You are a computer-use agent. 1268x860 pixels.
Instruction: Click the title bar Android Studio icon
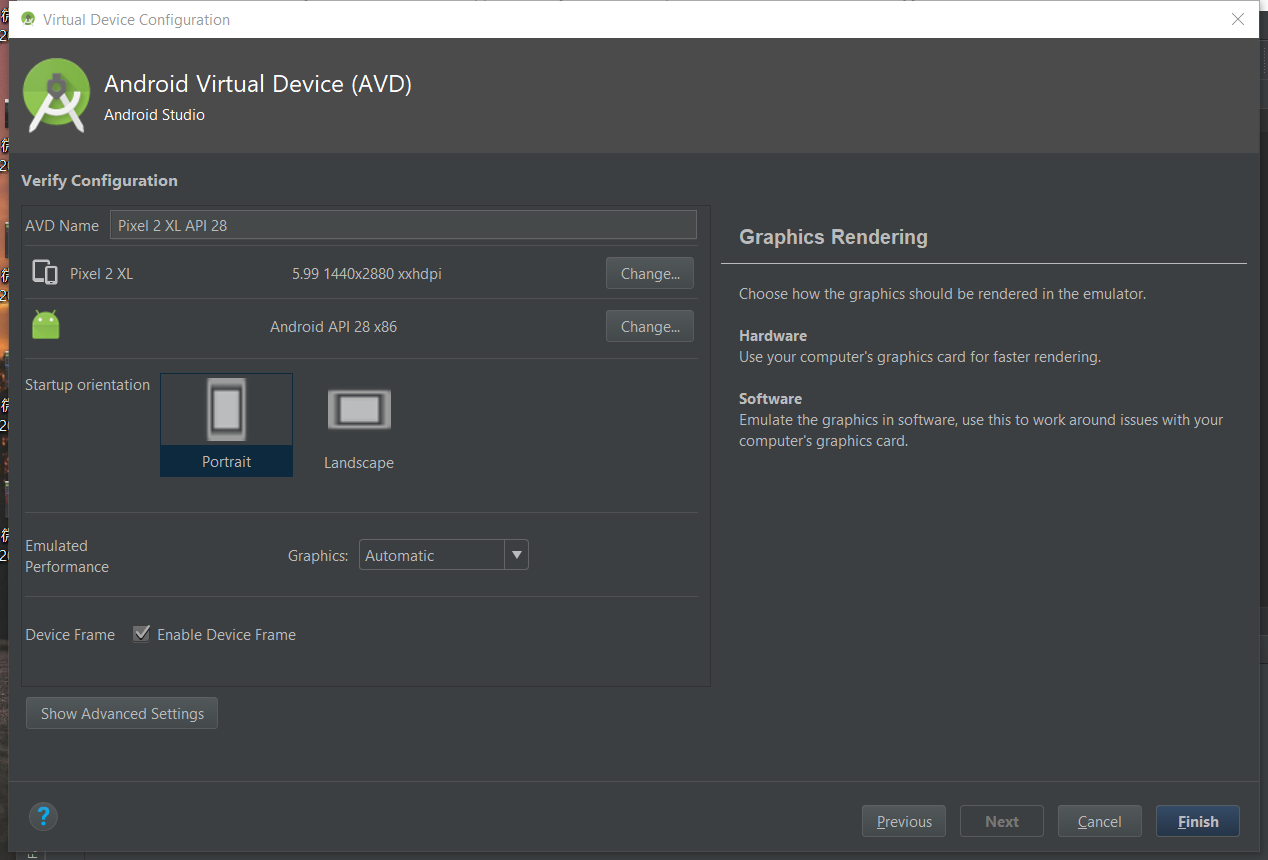(x=27, y=19)
